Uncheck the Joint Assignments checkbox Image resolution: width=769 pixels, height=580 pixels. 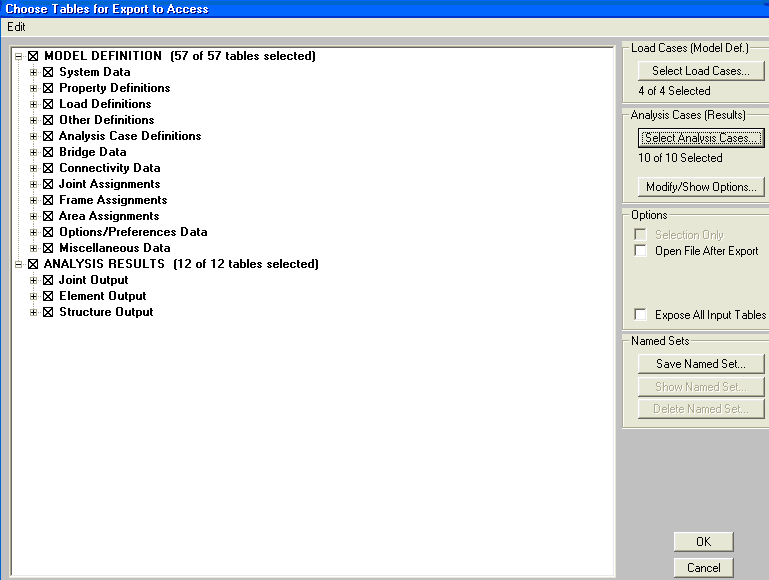(48, 184)
